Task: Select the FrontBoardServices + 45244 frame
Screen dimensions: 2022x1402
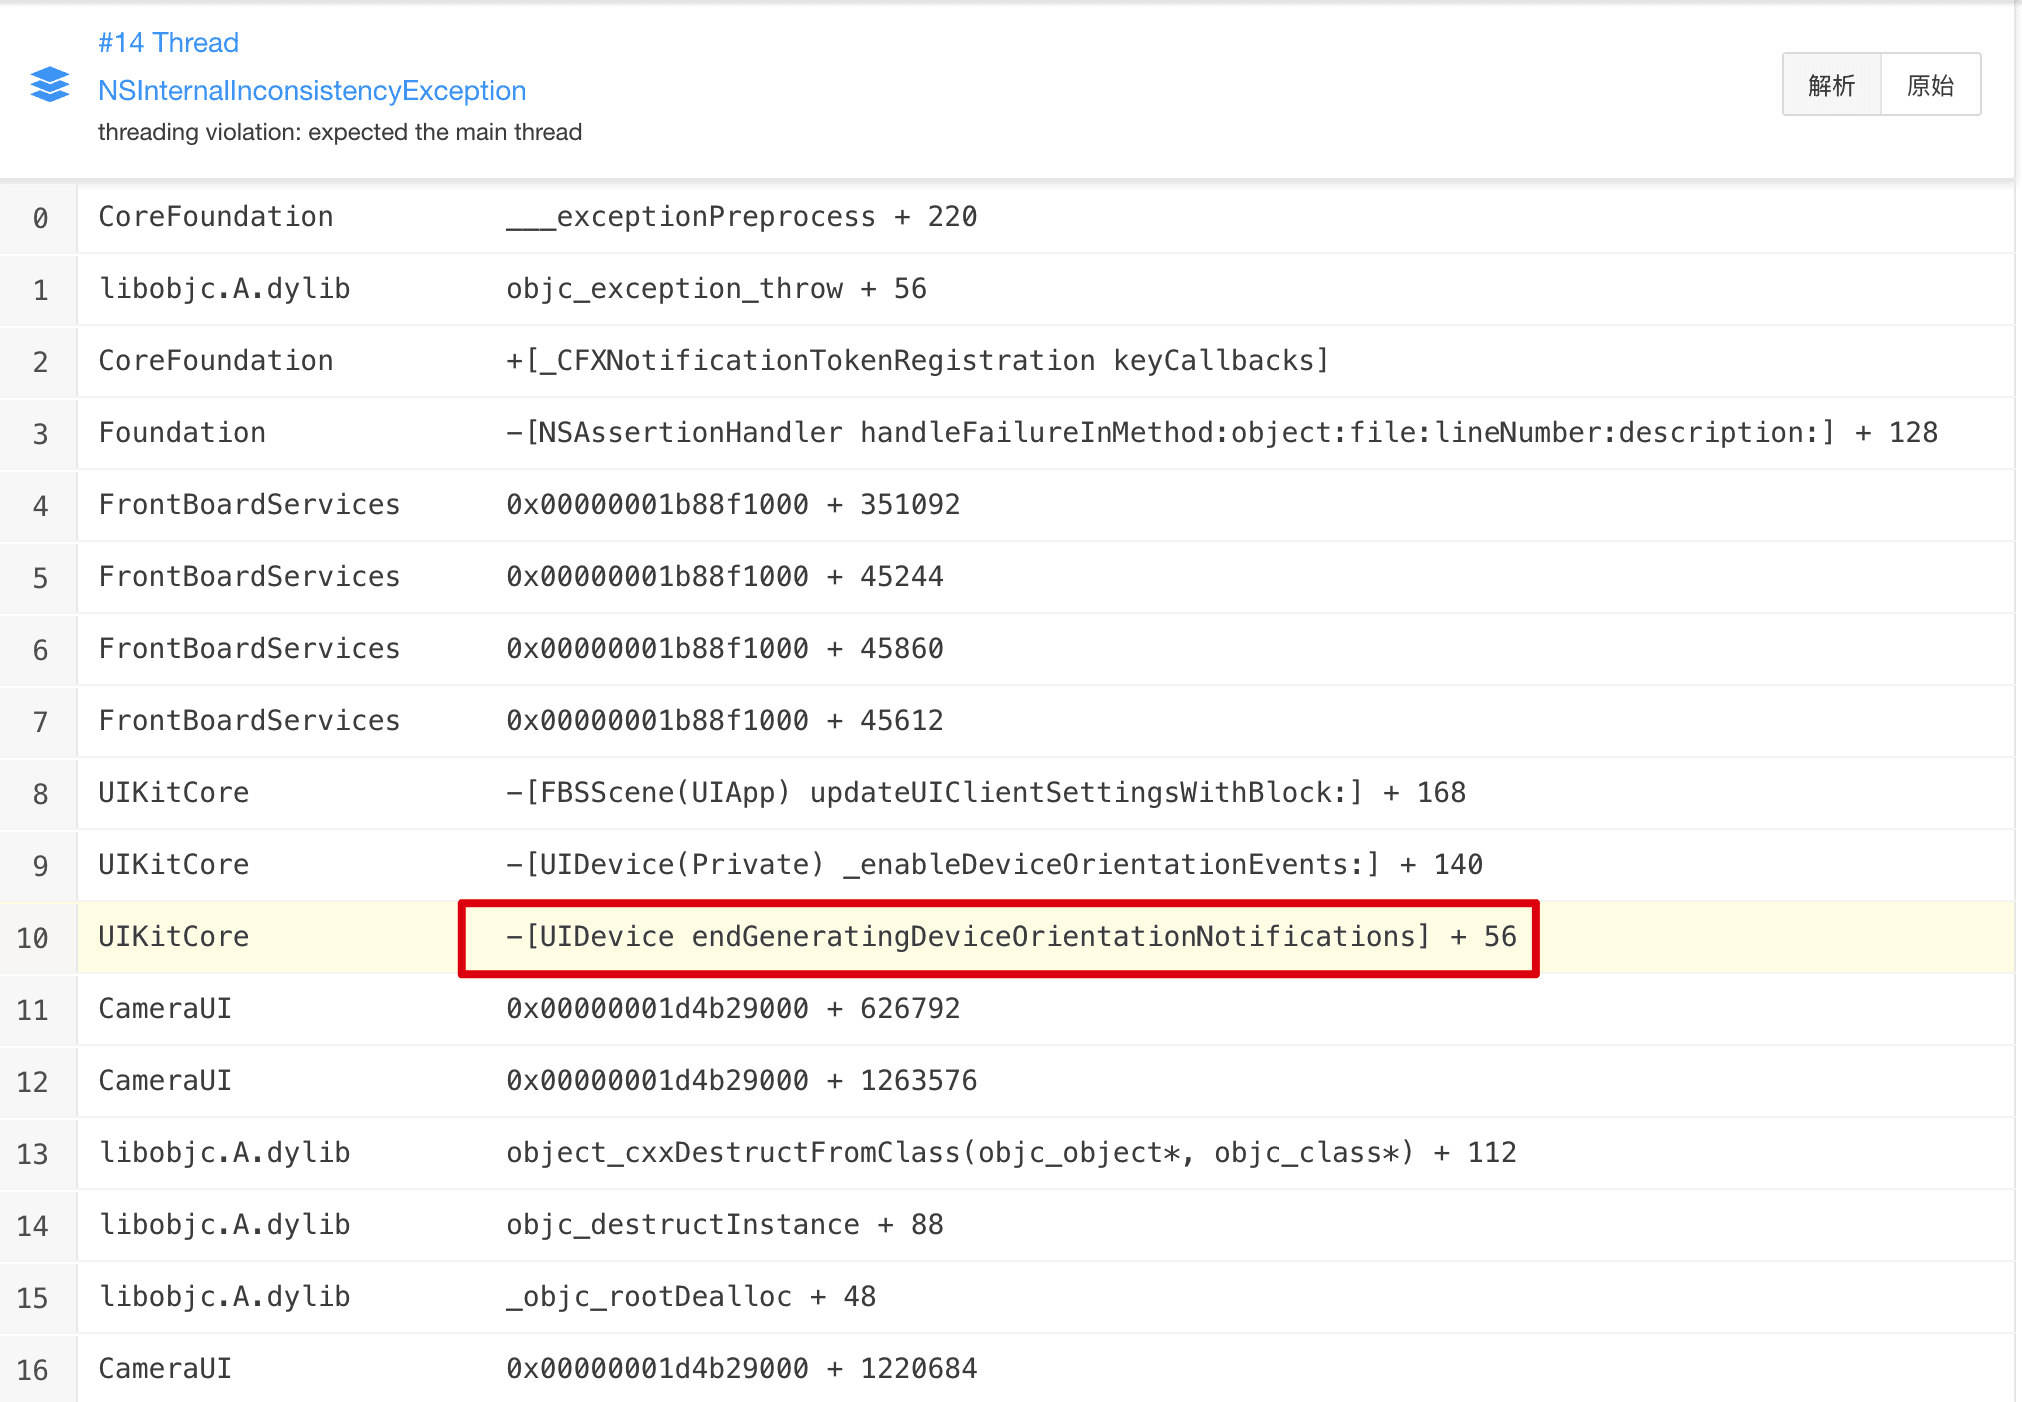Action: 724,577
